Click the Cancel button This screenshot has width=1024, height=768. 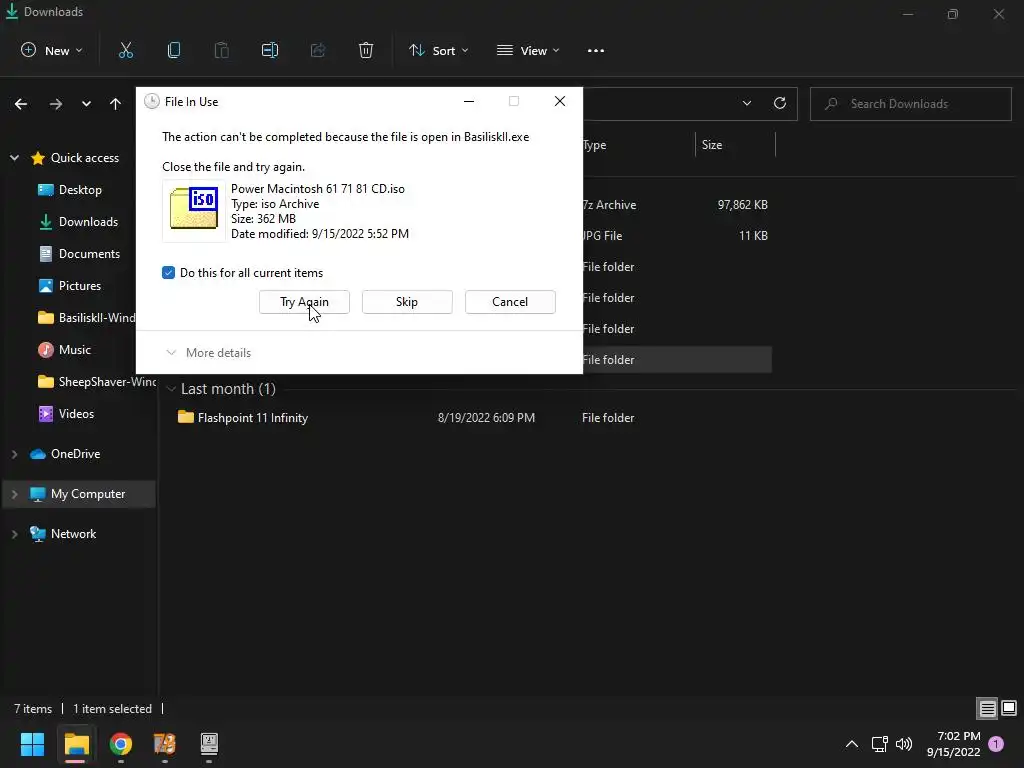(510, 302)
